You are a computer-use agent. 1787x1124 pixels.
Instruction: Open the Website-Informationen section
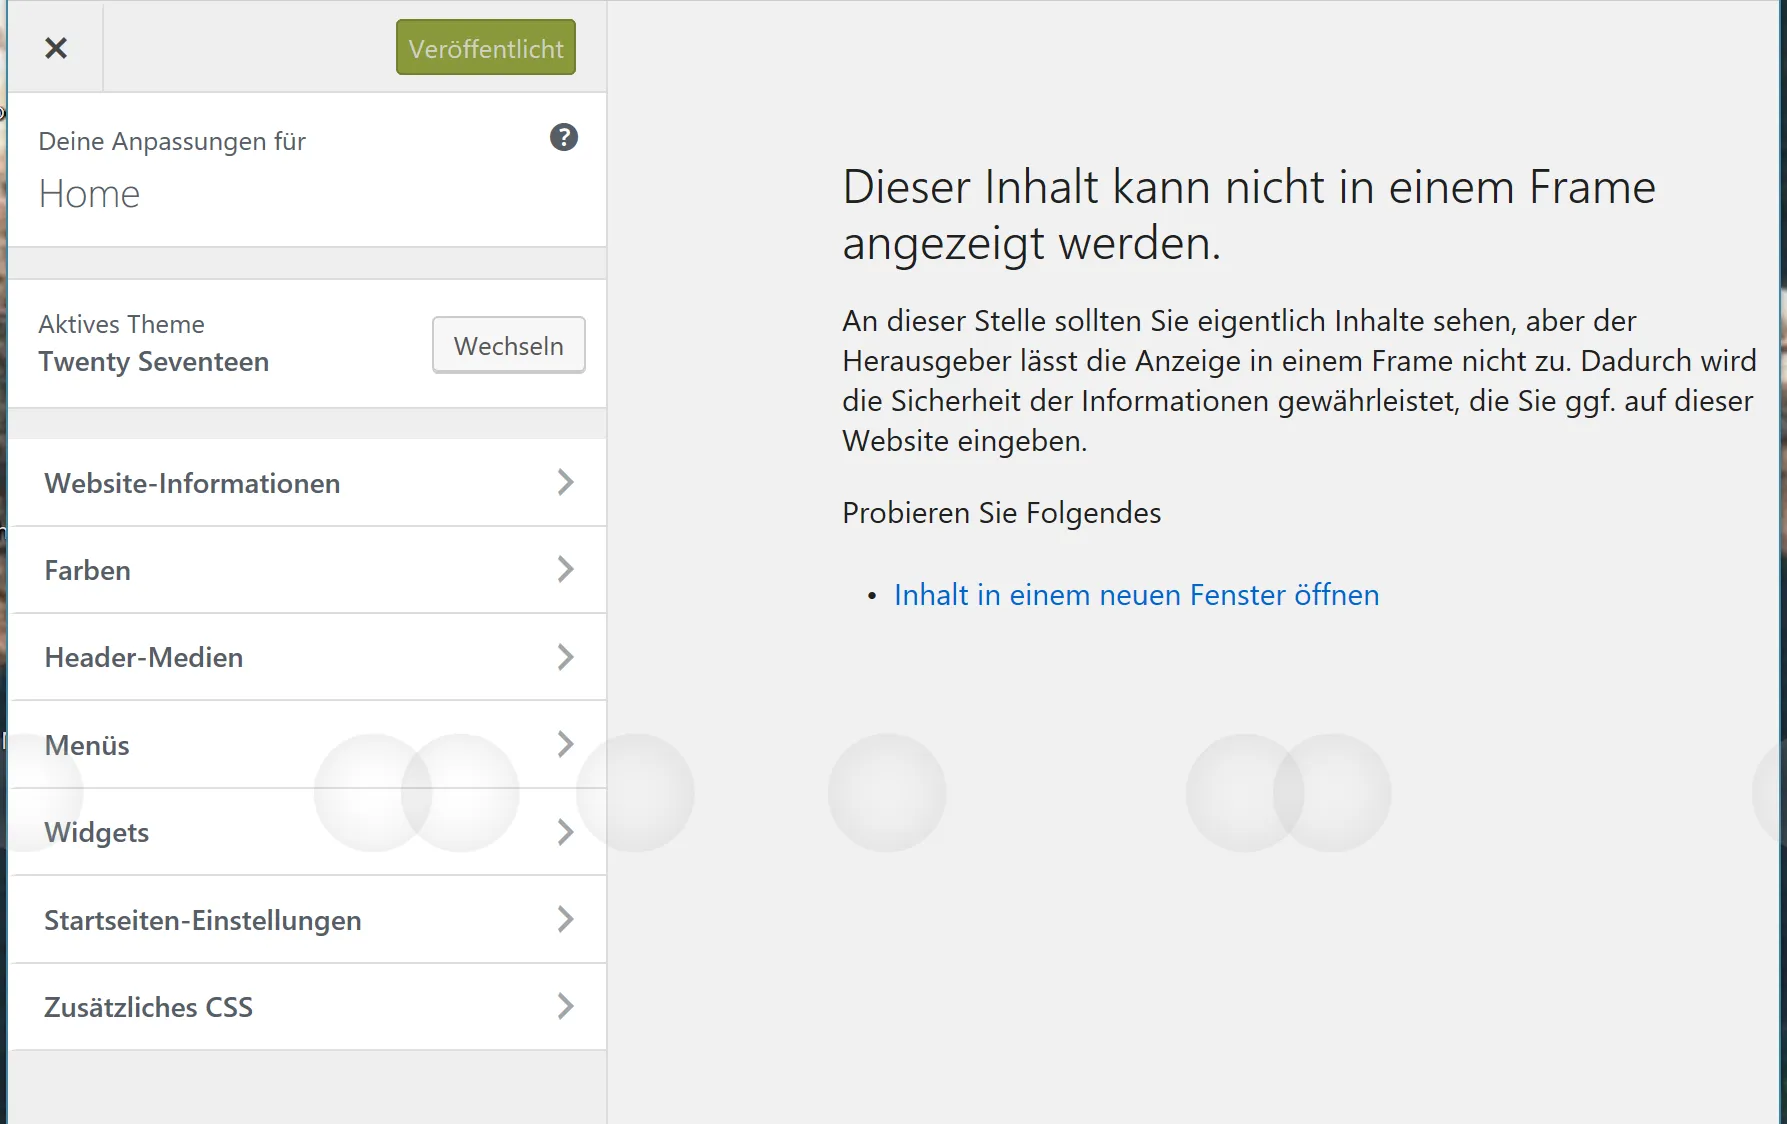(307, 483)
